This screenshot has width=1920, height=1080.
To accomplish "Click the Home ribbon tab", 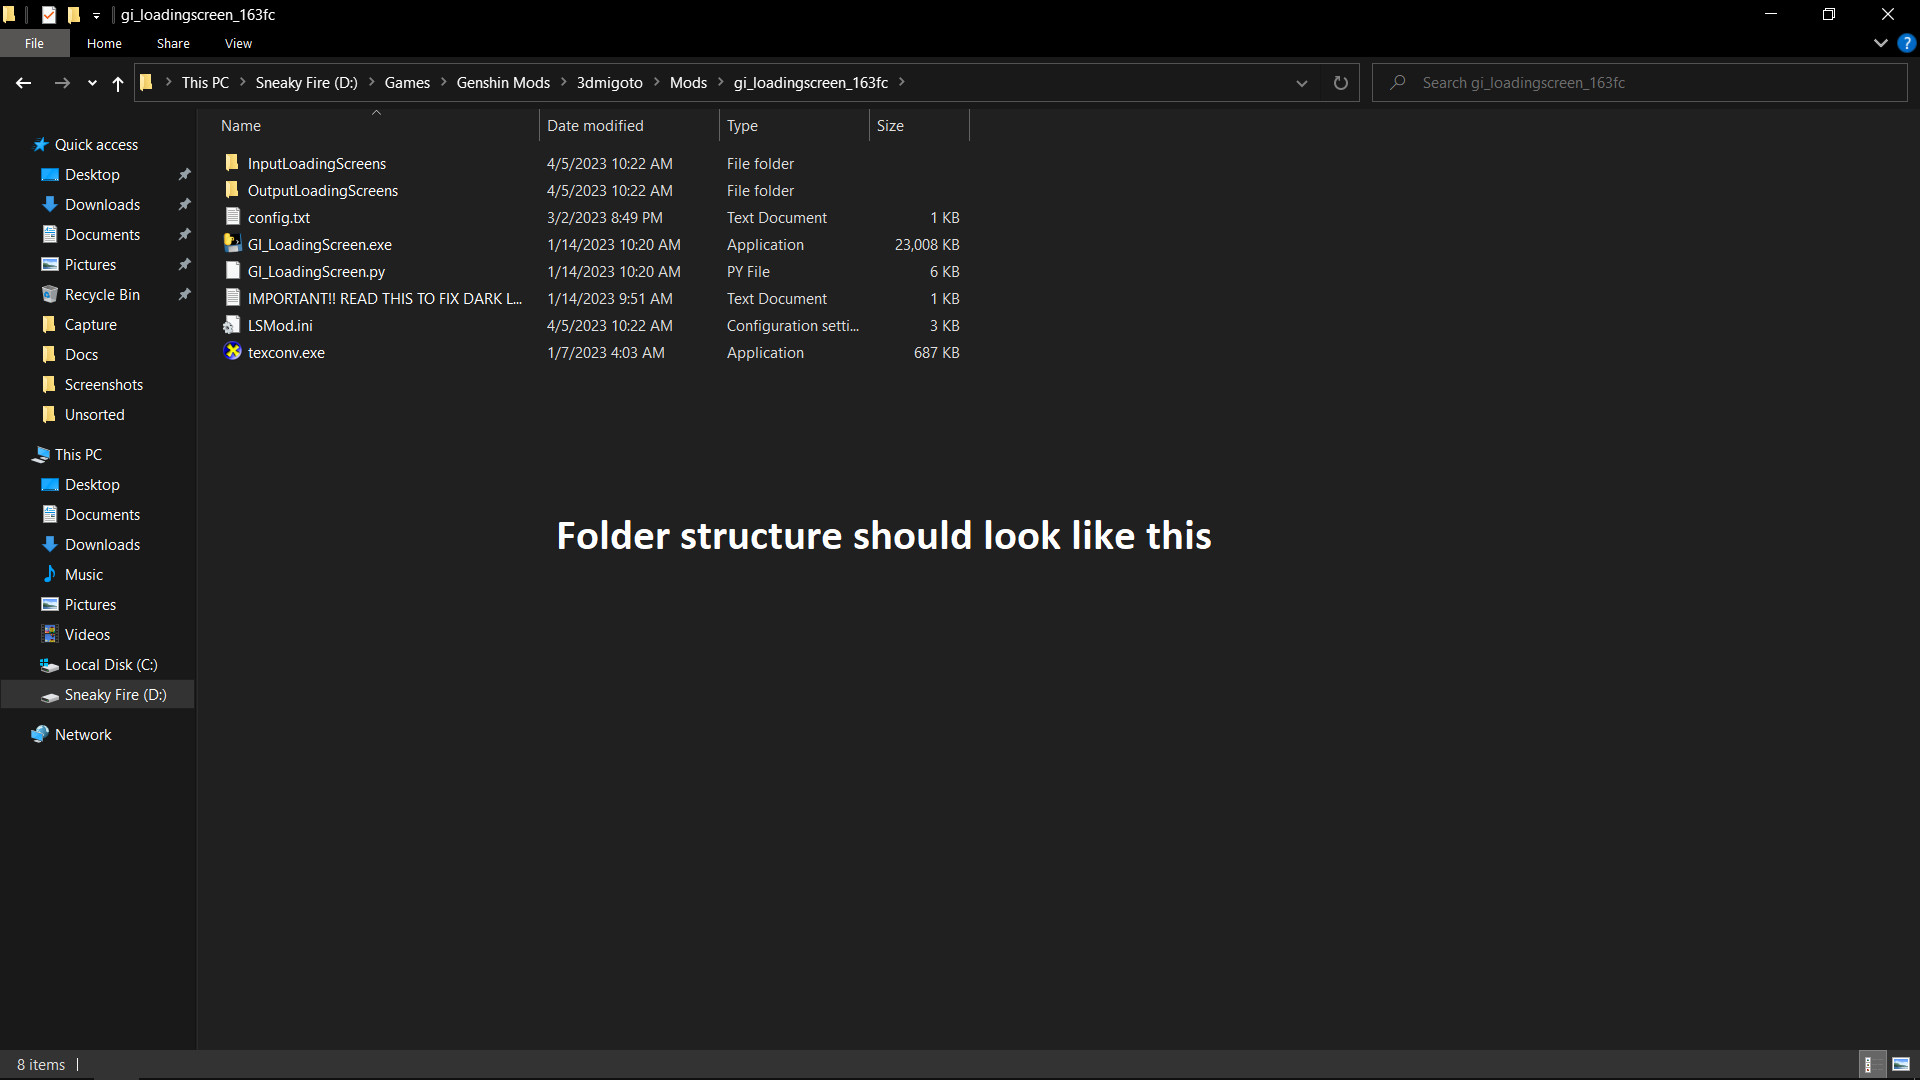I will [x=103, y=44].
